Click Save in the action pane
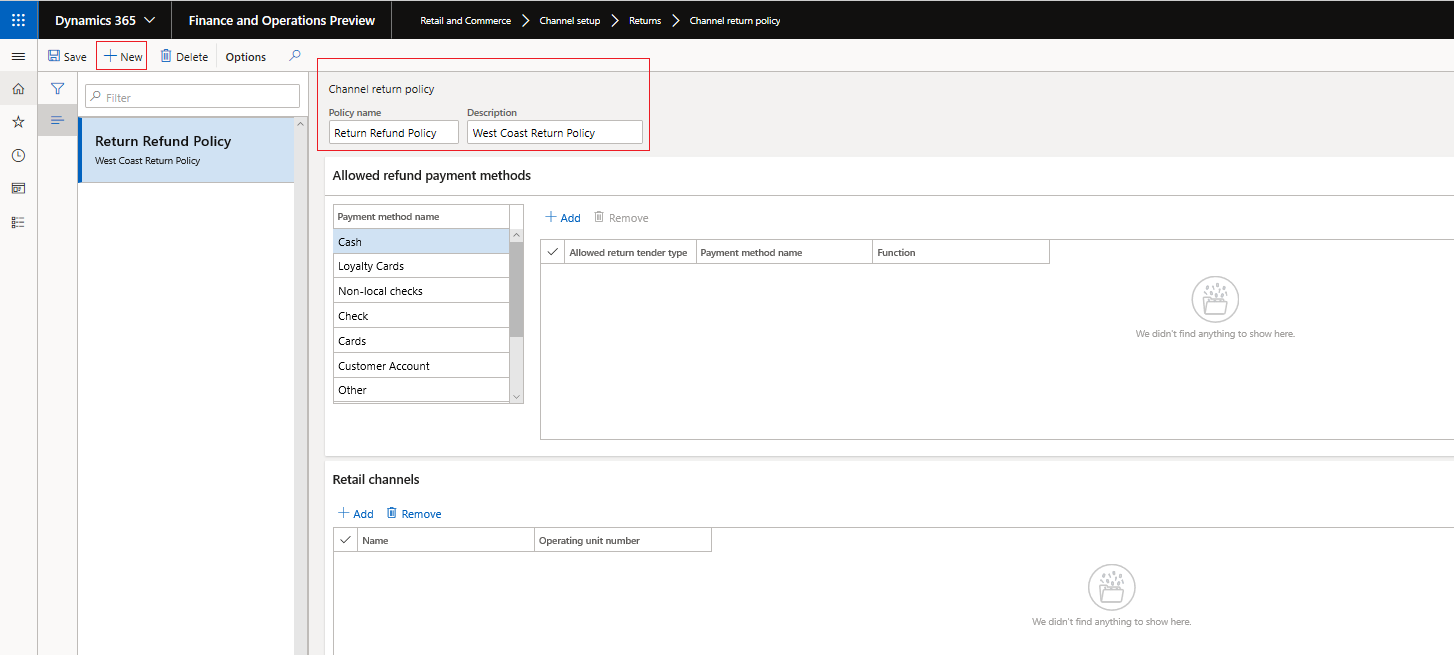Screen dimensions: 1454x655 click(67, 57)
